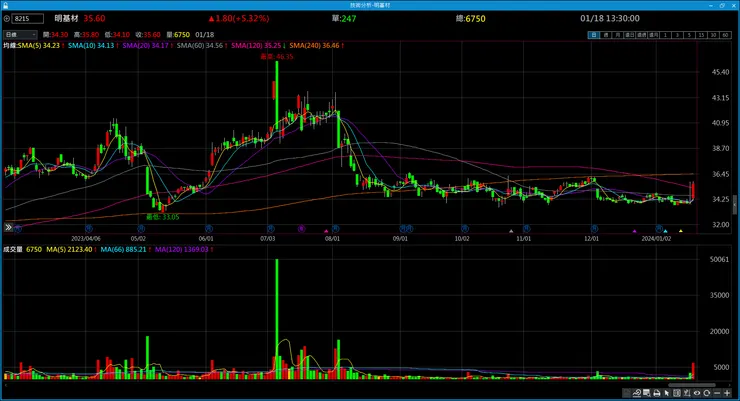This screenshot has height=401, width=740.
Task: Click the volume MA(5) 2123.40 label
Action: pyautogui.click(x=71, y=249)
